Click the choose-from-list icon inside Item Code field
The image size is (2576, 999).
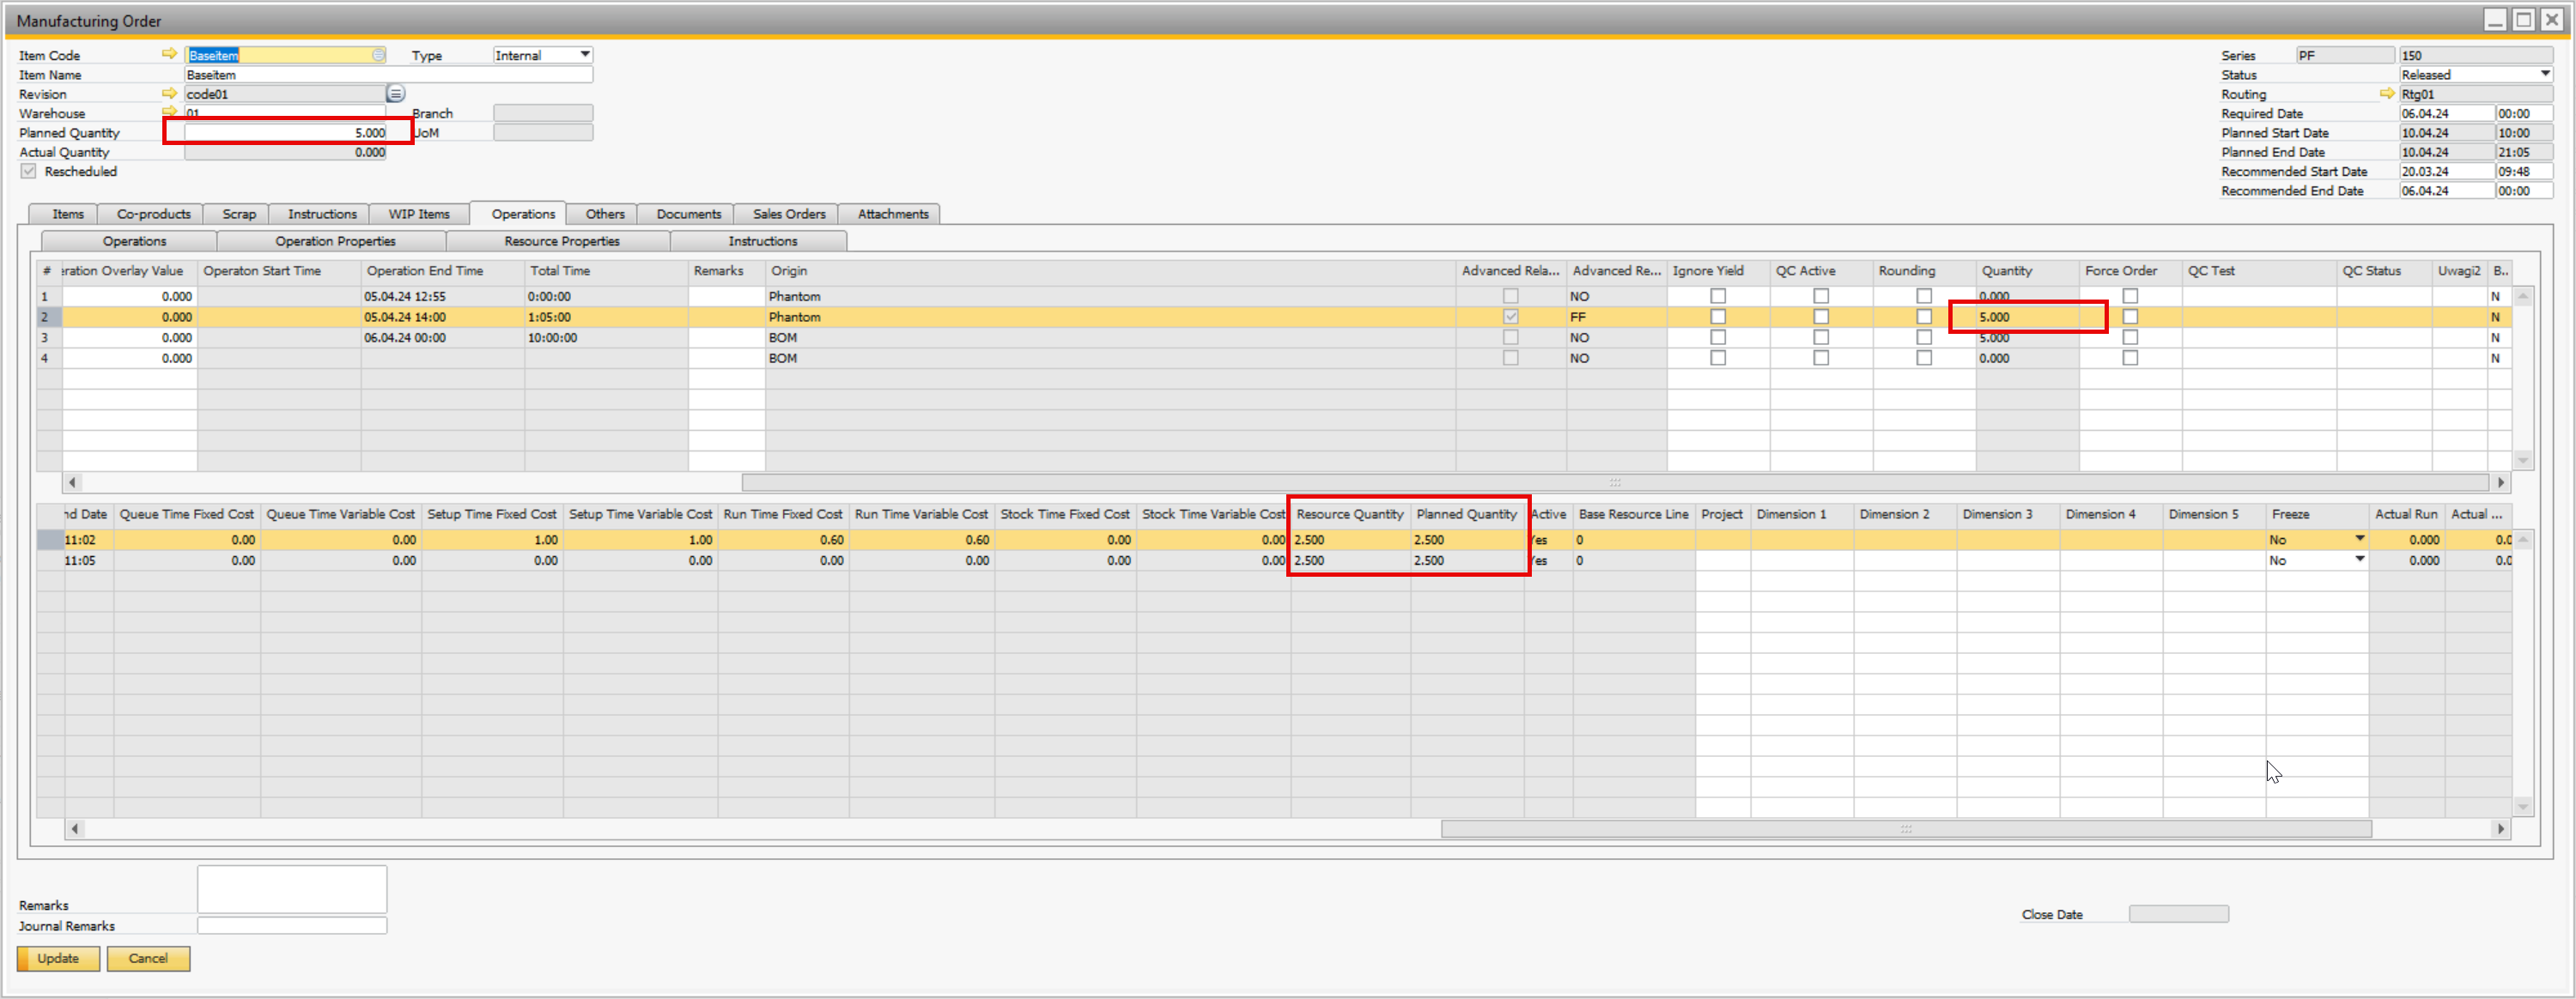(378, 55)
